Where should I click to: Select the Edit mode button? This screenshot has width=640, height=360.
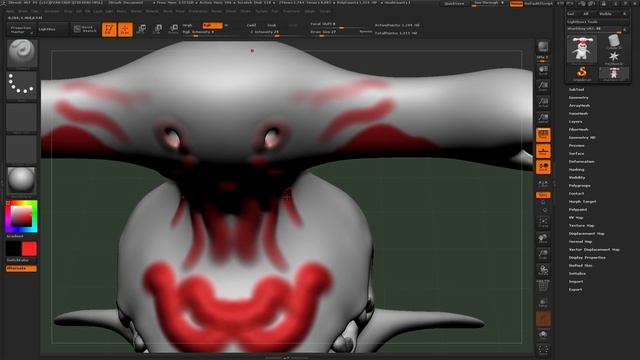(109, 29)
